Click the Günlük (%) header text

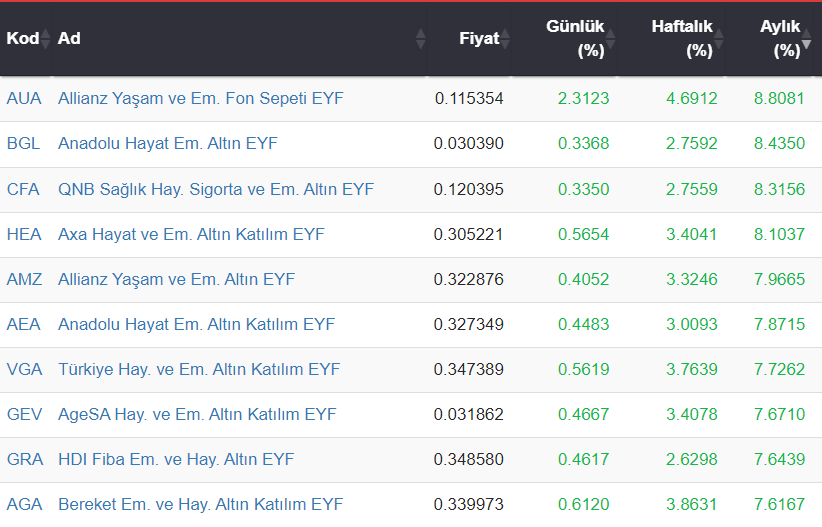(x=576, y=38)
